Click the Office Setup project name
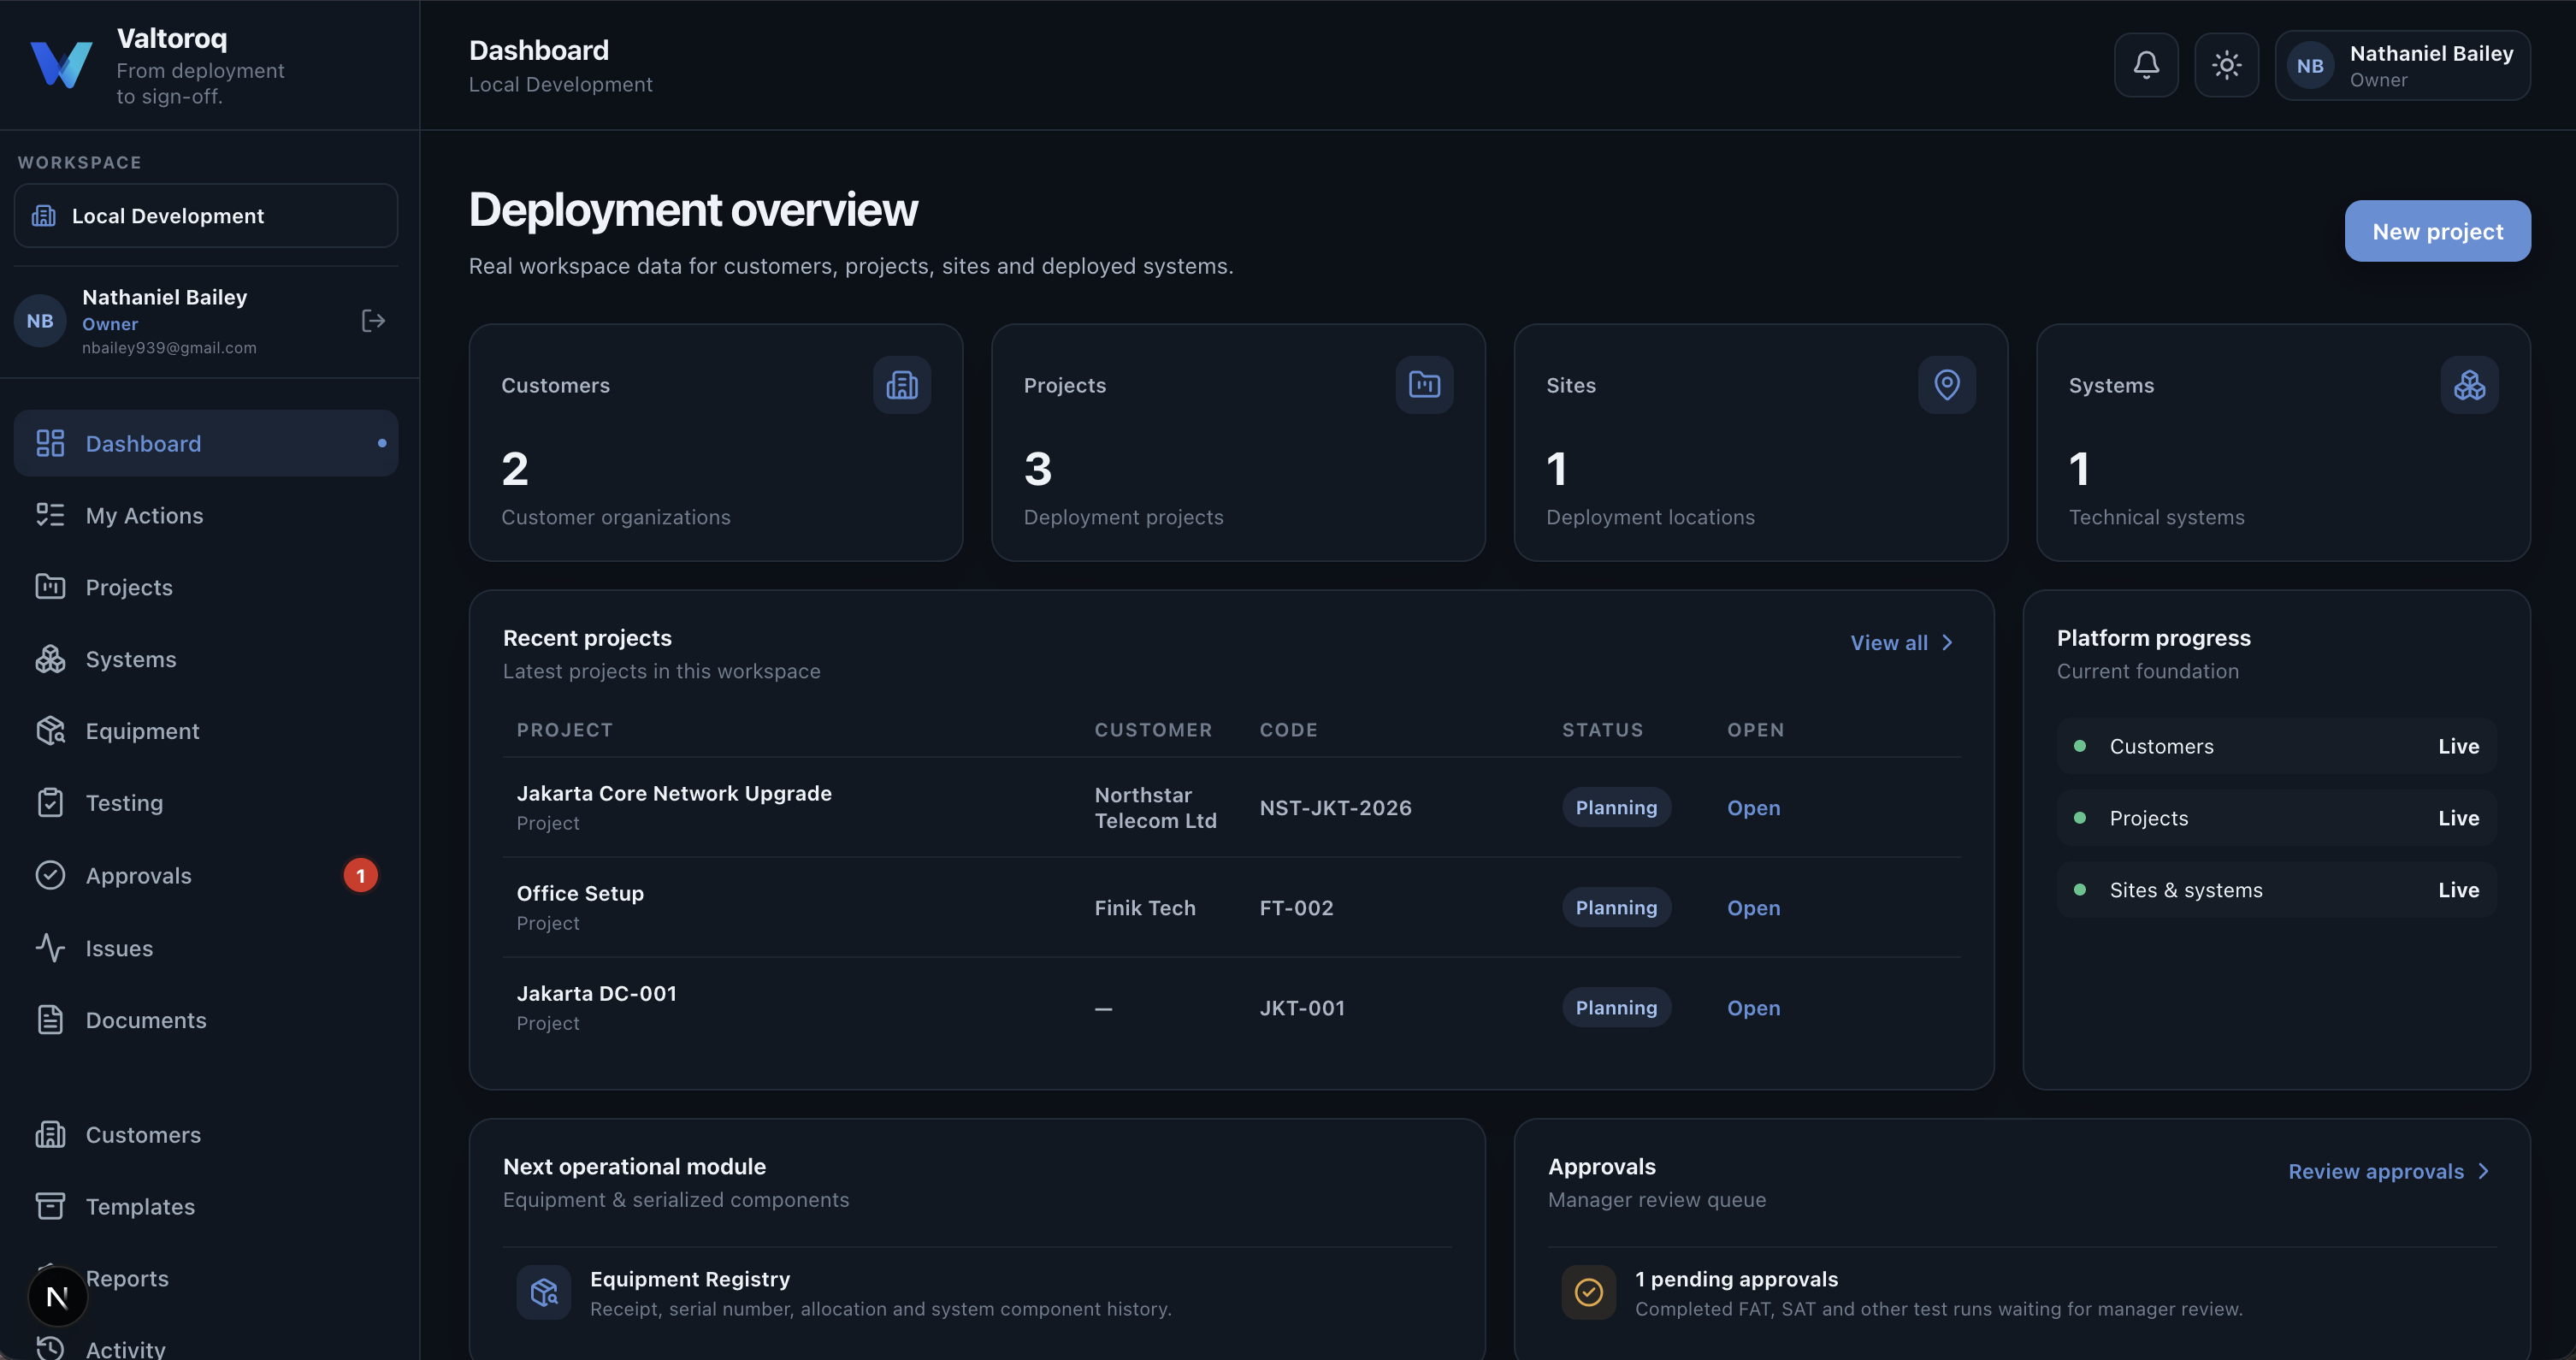This screenshot has width=2576, height=1360. 580,893
